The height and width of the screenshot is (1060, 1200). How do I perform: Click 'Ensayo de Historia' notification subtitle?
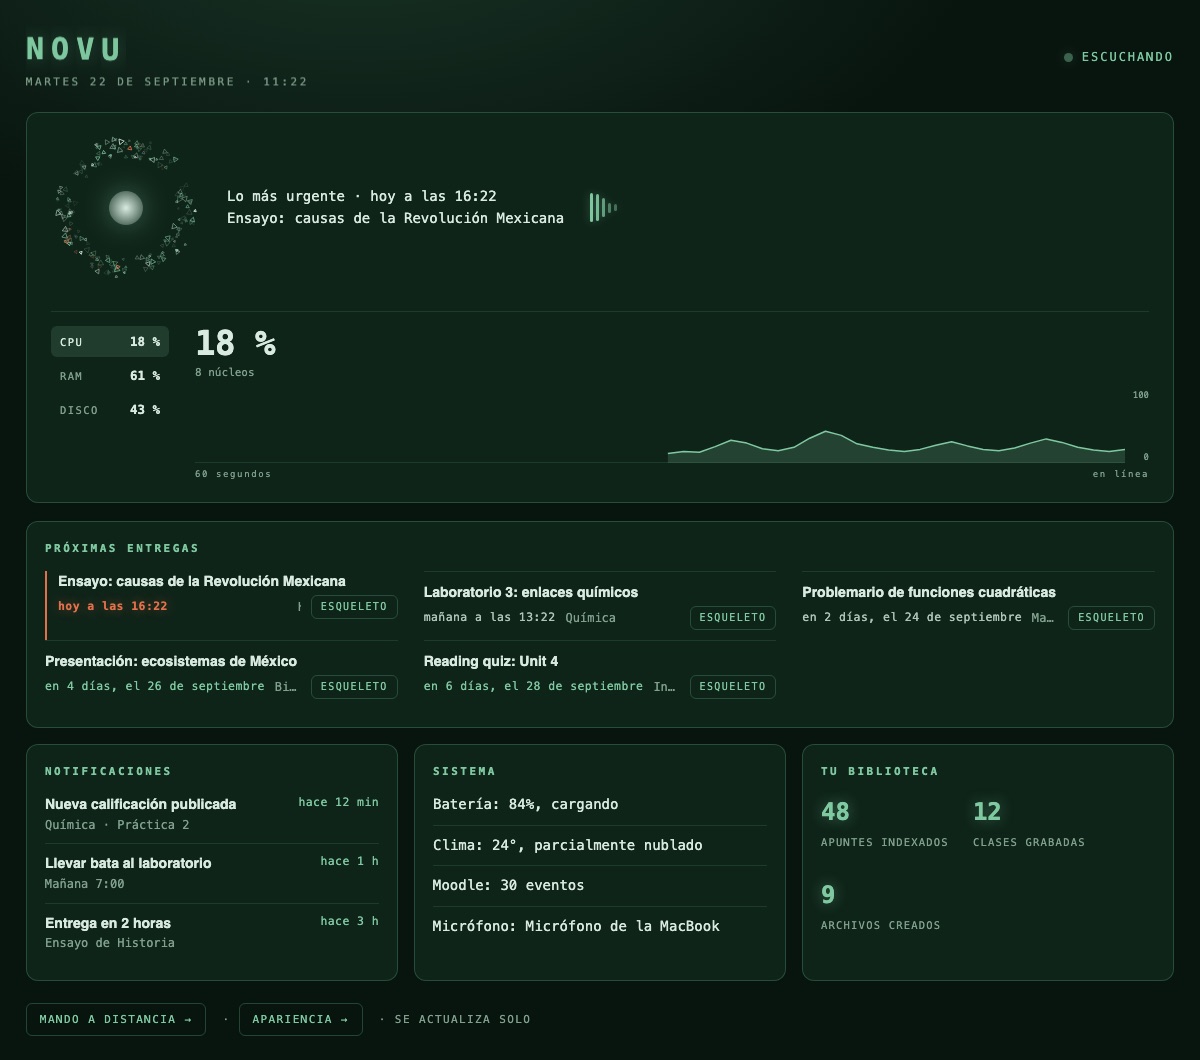[110, 943]
